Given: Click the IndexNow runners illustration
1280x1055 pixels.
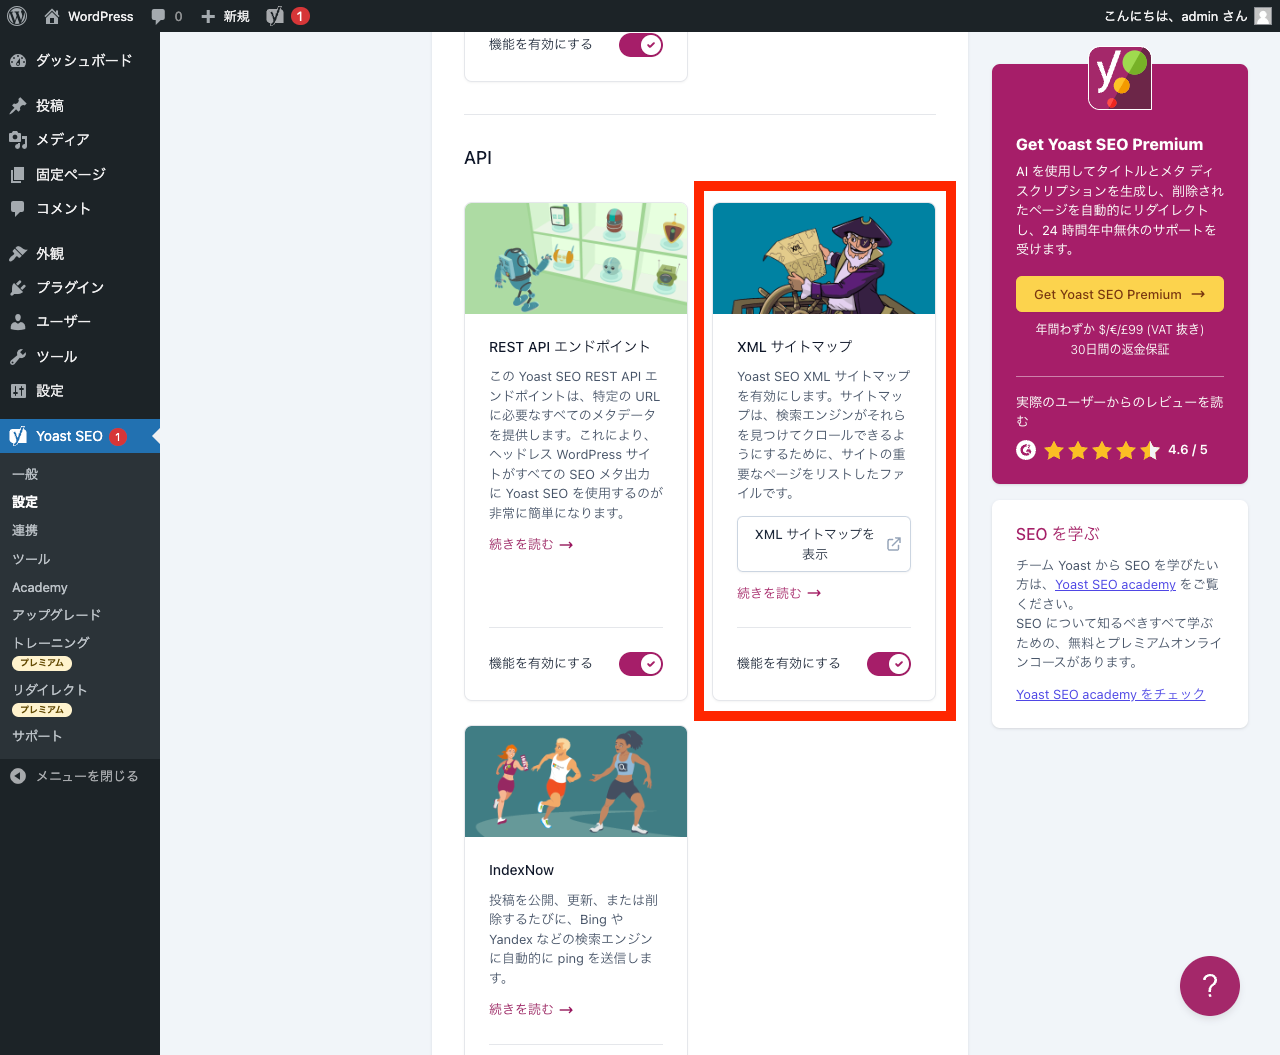Looking at the screenshot, I should click(576, 781).
